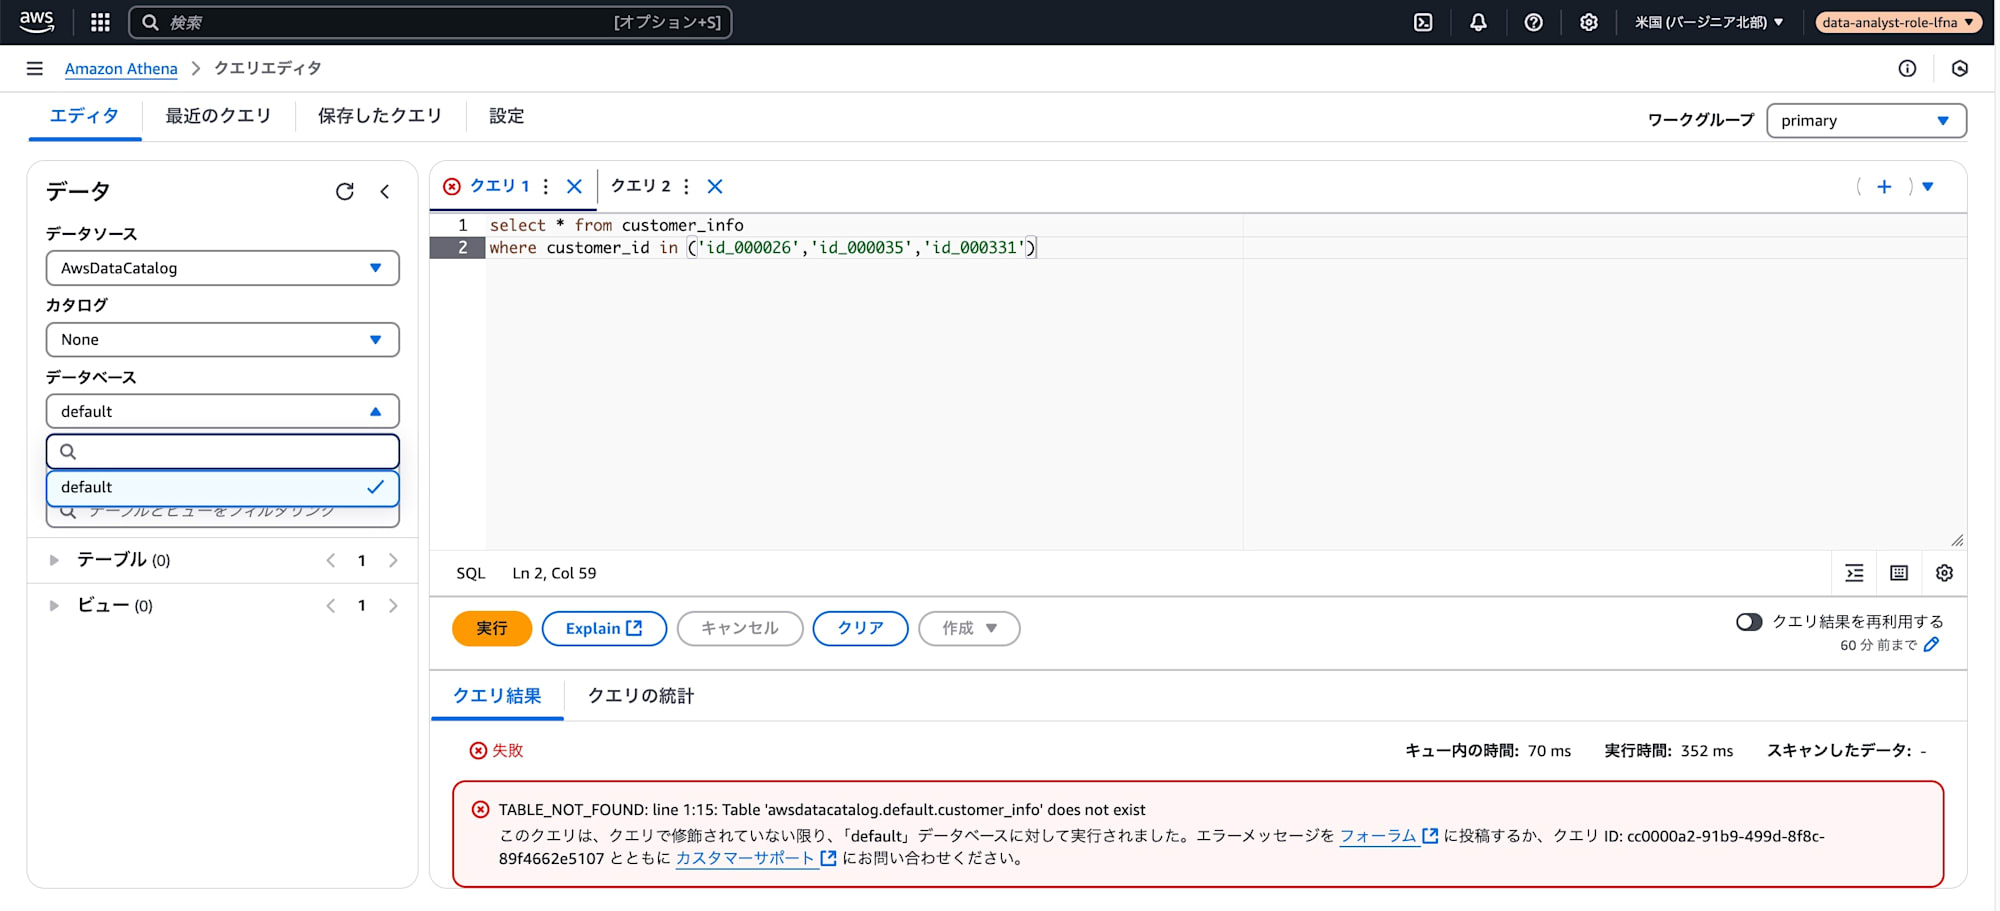
Task: Follow the Amazon Athena breadcrumb link
Action: coord(121,68)
